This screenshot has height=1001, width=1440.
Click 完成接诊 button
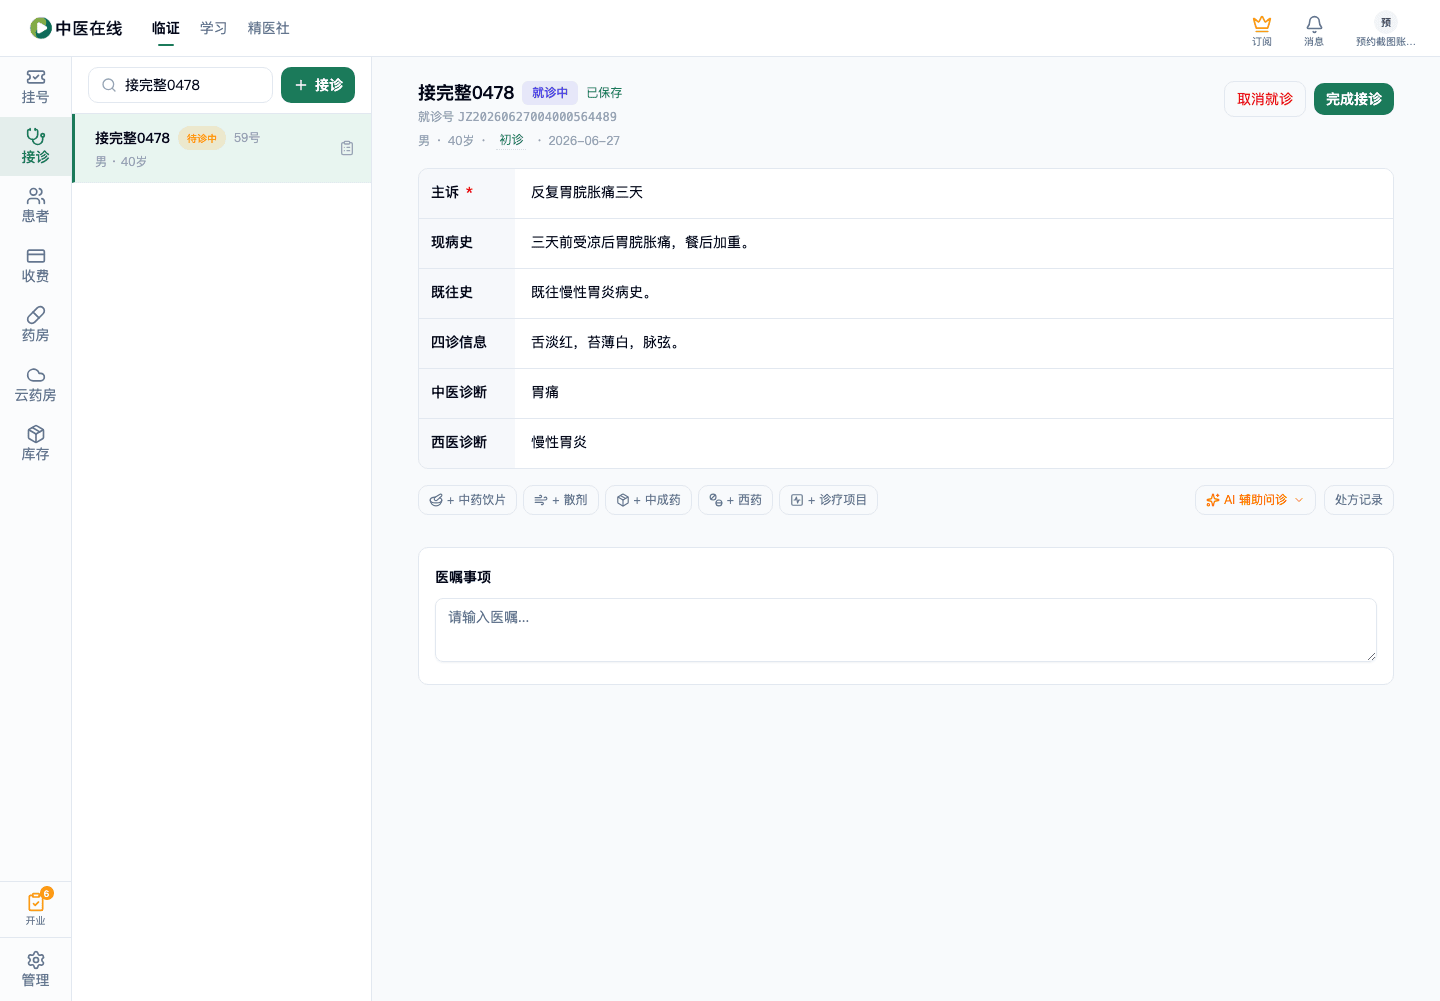(x=1354, y=99)
